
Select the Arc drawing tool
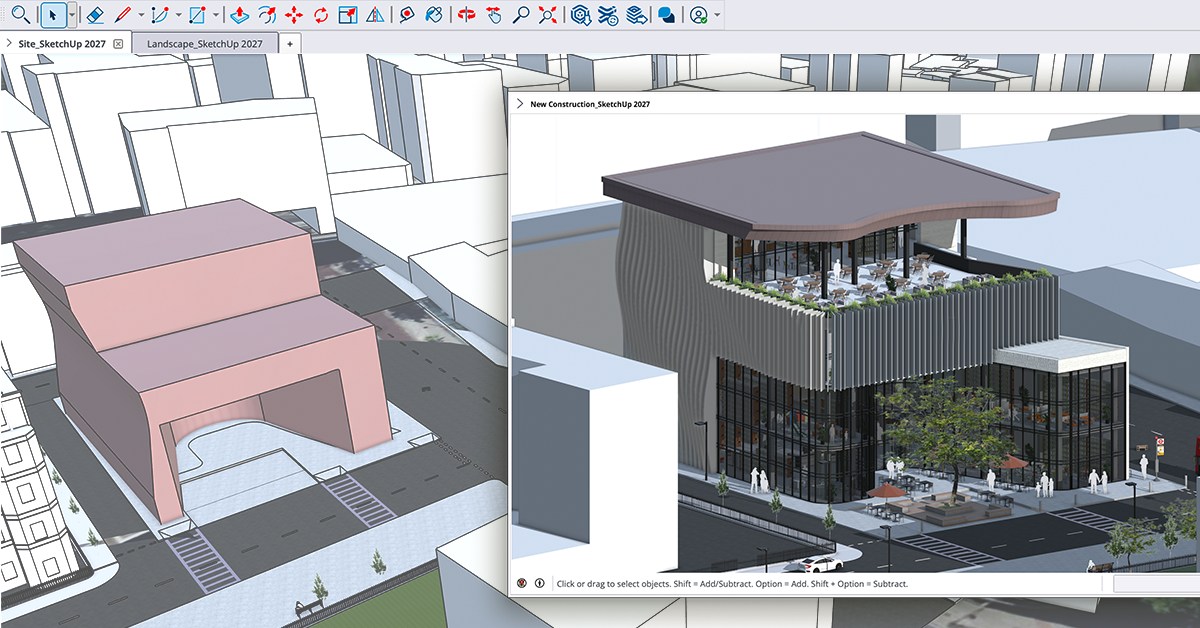pyautogui.click(x=160, y=15)
